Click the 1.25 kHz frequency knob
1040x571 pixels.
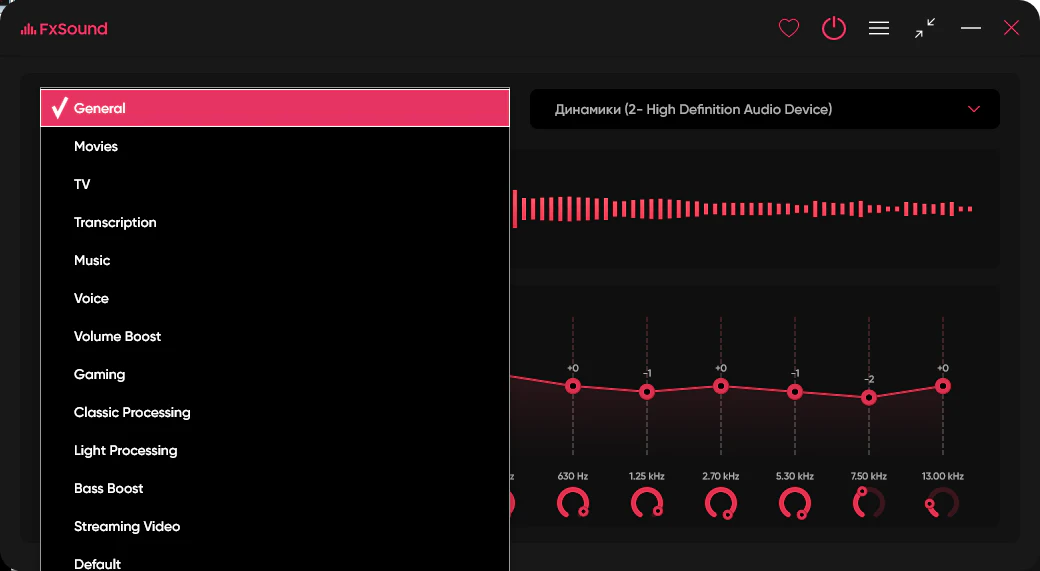[x=647, y=503]
